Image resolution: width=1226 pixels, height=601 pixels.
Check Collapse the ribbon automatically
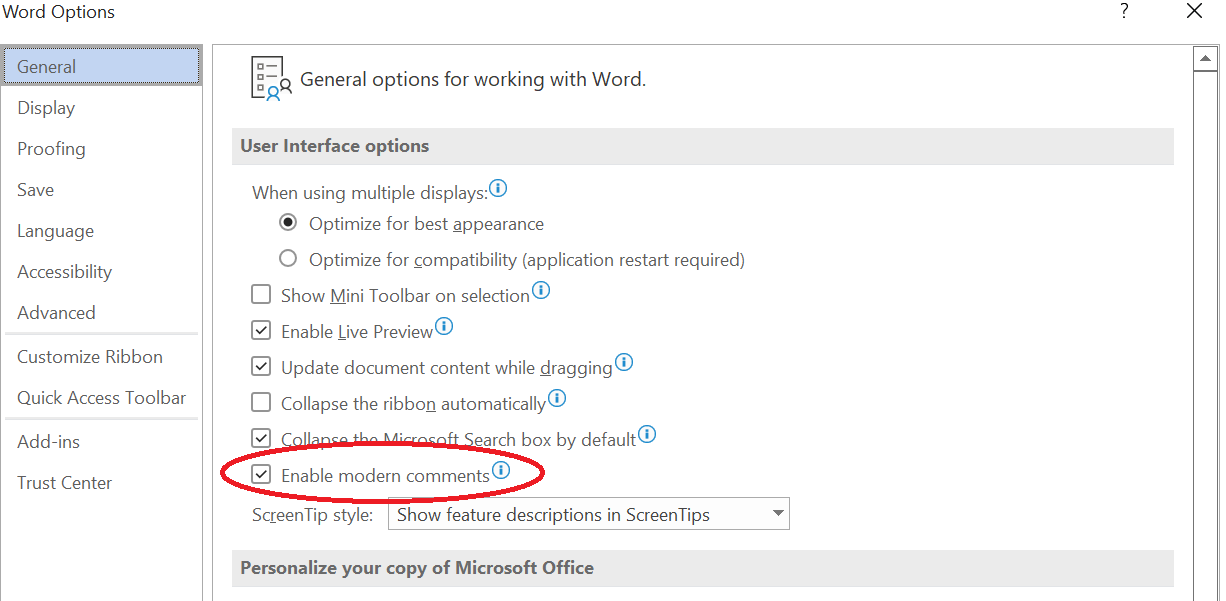coord(261,403)
